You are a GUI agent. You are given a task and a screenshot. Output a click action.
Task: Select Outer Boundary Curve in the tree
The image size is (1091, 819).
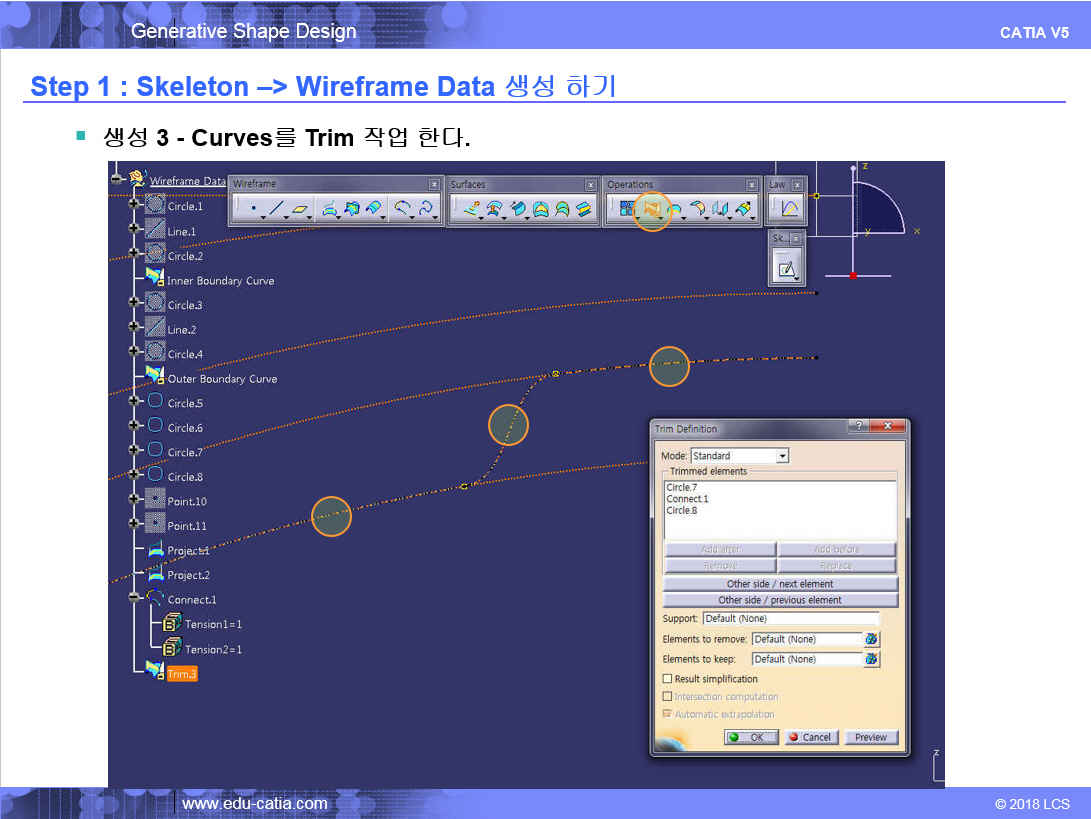(x=222, y=379)
